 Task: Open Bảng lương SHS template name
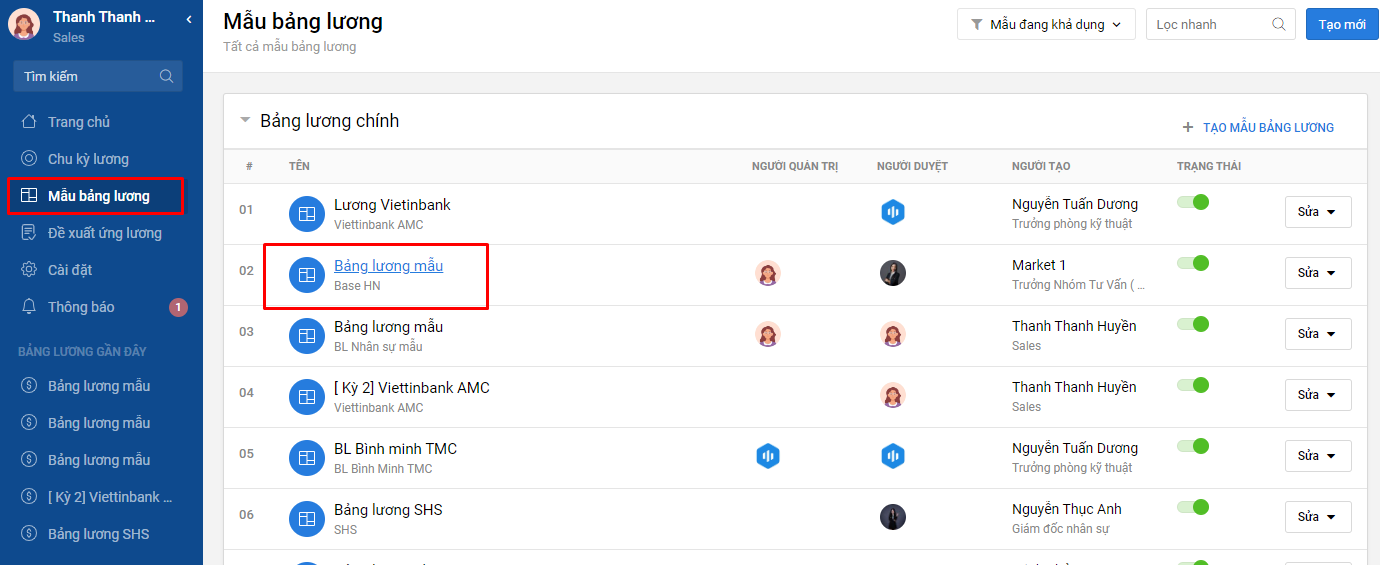[388, 510]
